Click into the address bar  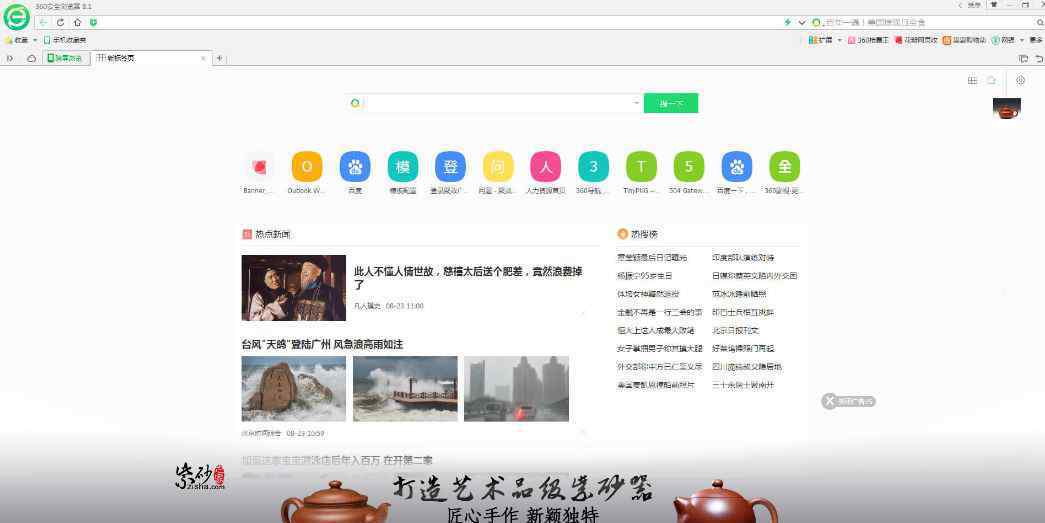coord(440,22)
